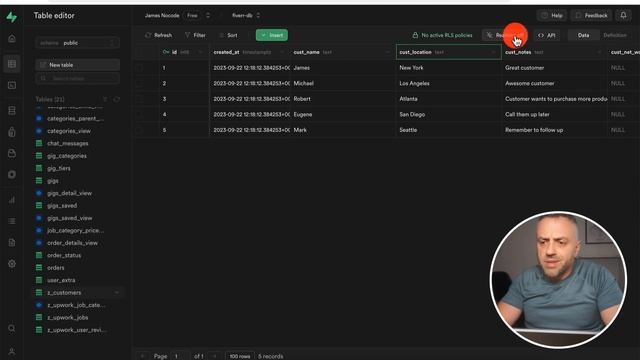
Task: Click the Call them up later cell
Action: (554, 114)
